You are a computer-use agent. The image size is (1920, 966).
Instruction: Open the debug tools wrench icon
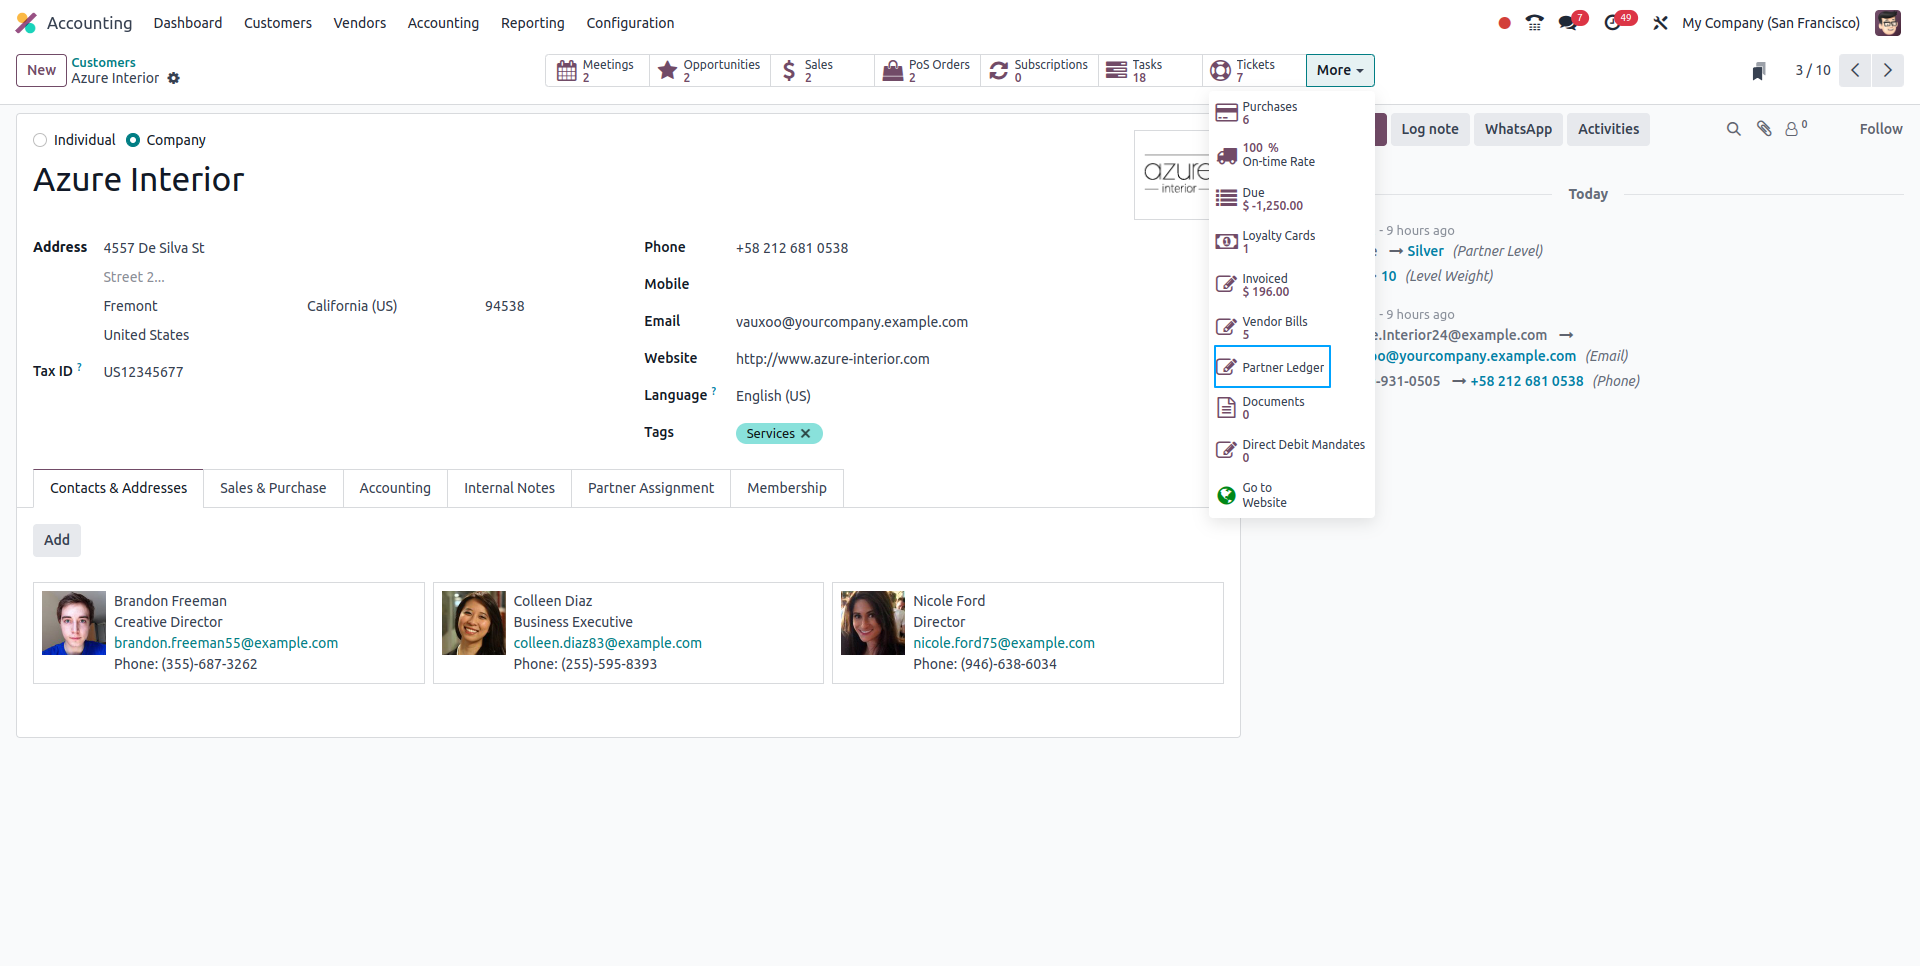(1660, 23)
